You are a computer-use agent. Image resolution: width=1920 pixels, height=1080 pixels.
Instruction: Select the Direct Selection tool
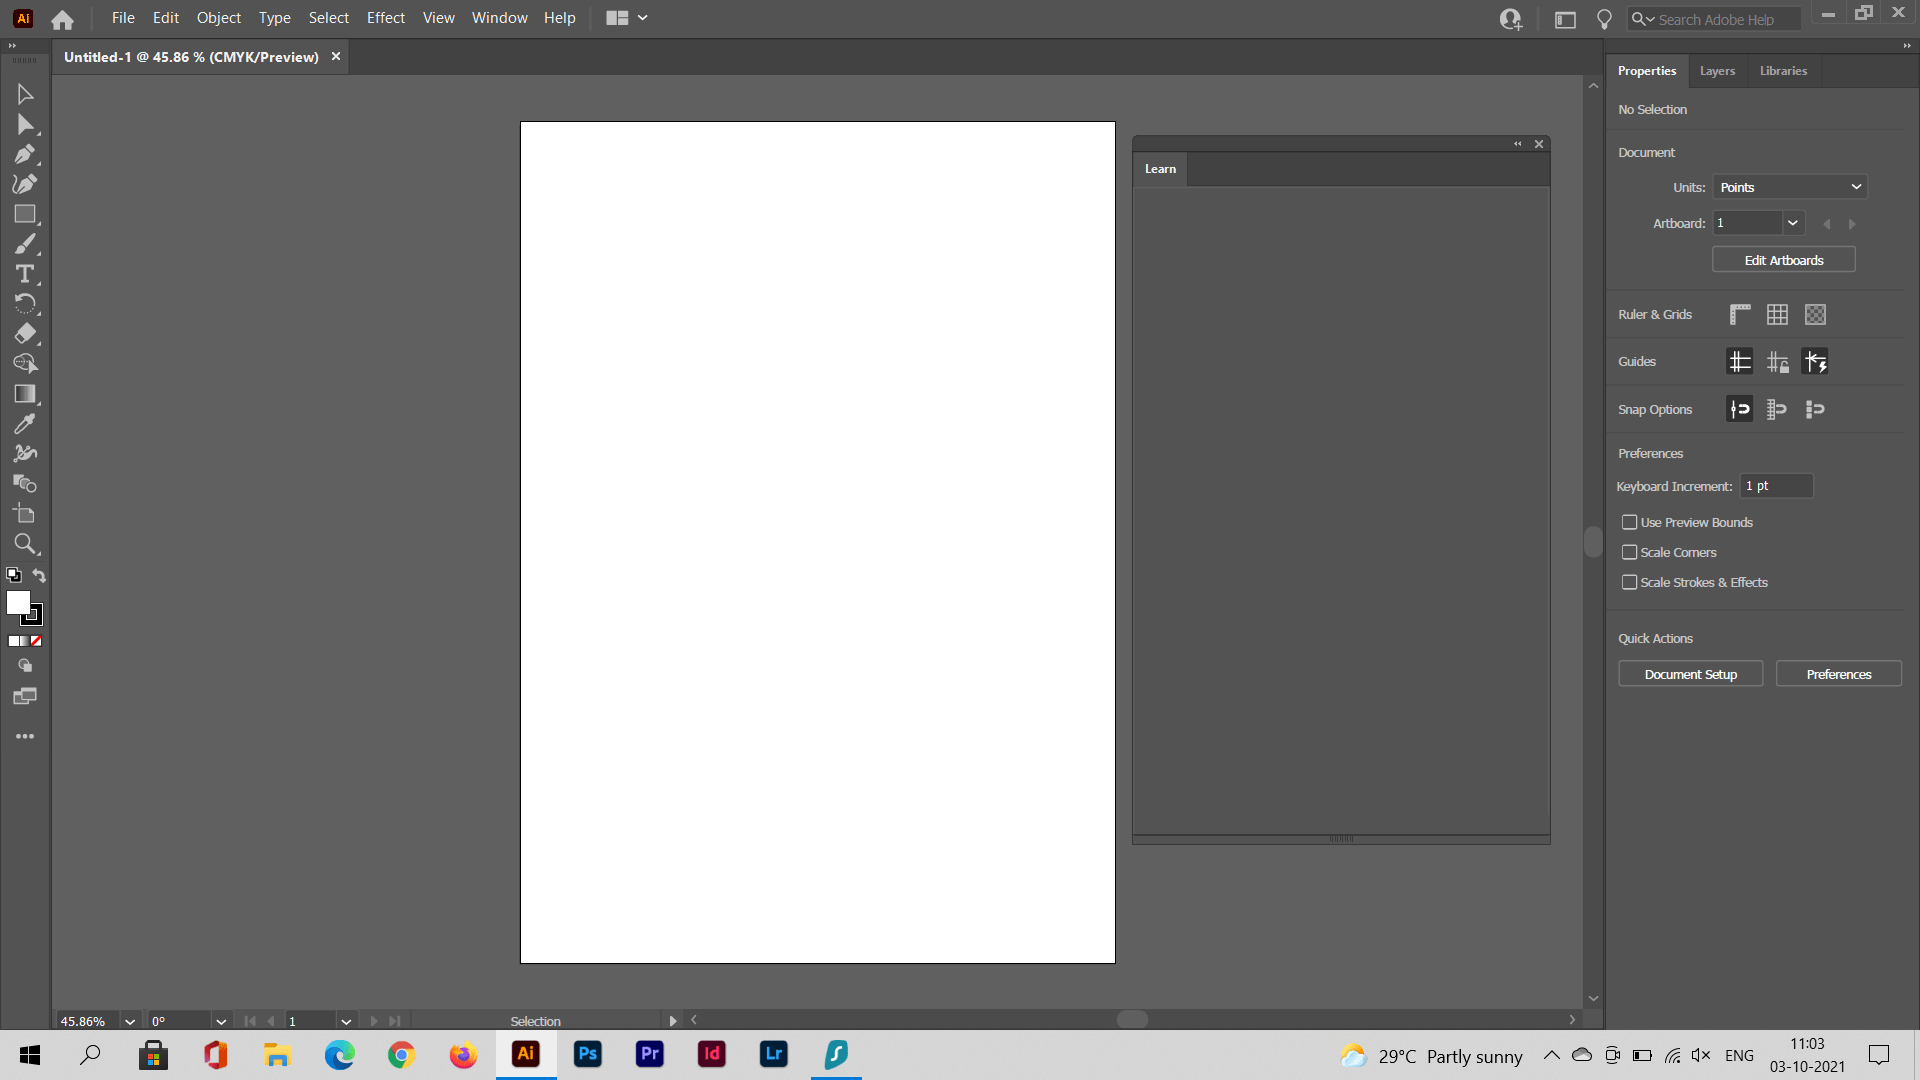point(25,123)
